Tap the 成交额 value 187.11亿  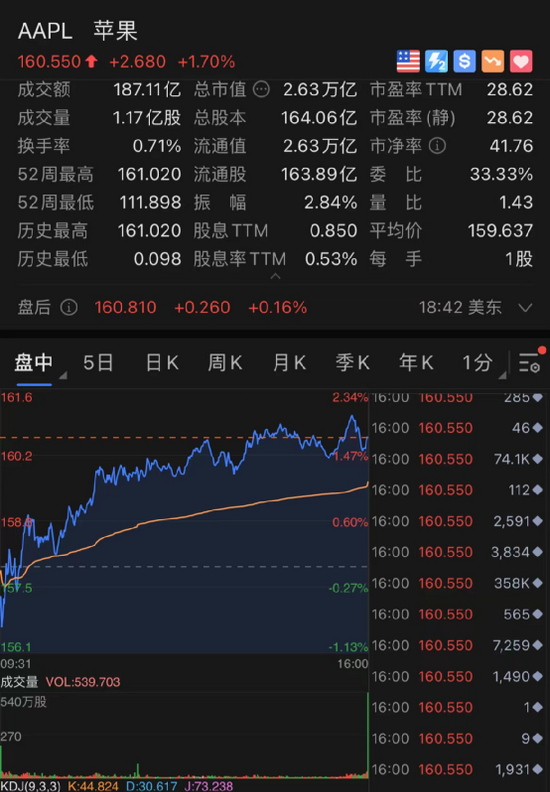[147, 90]
